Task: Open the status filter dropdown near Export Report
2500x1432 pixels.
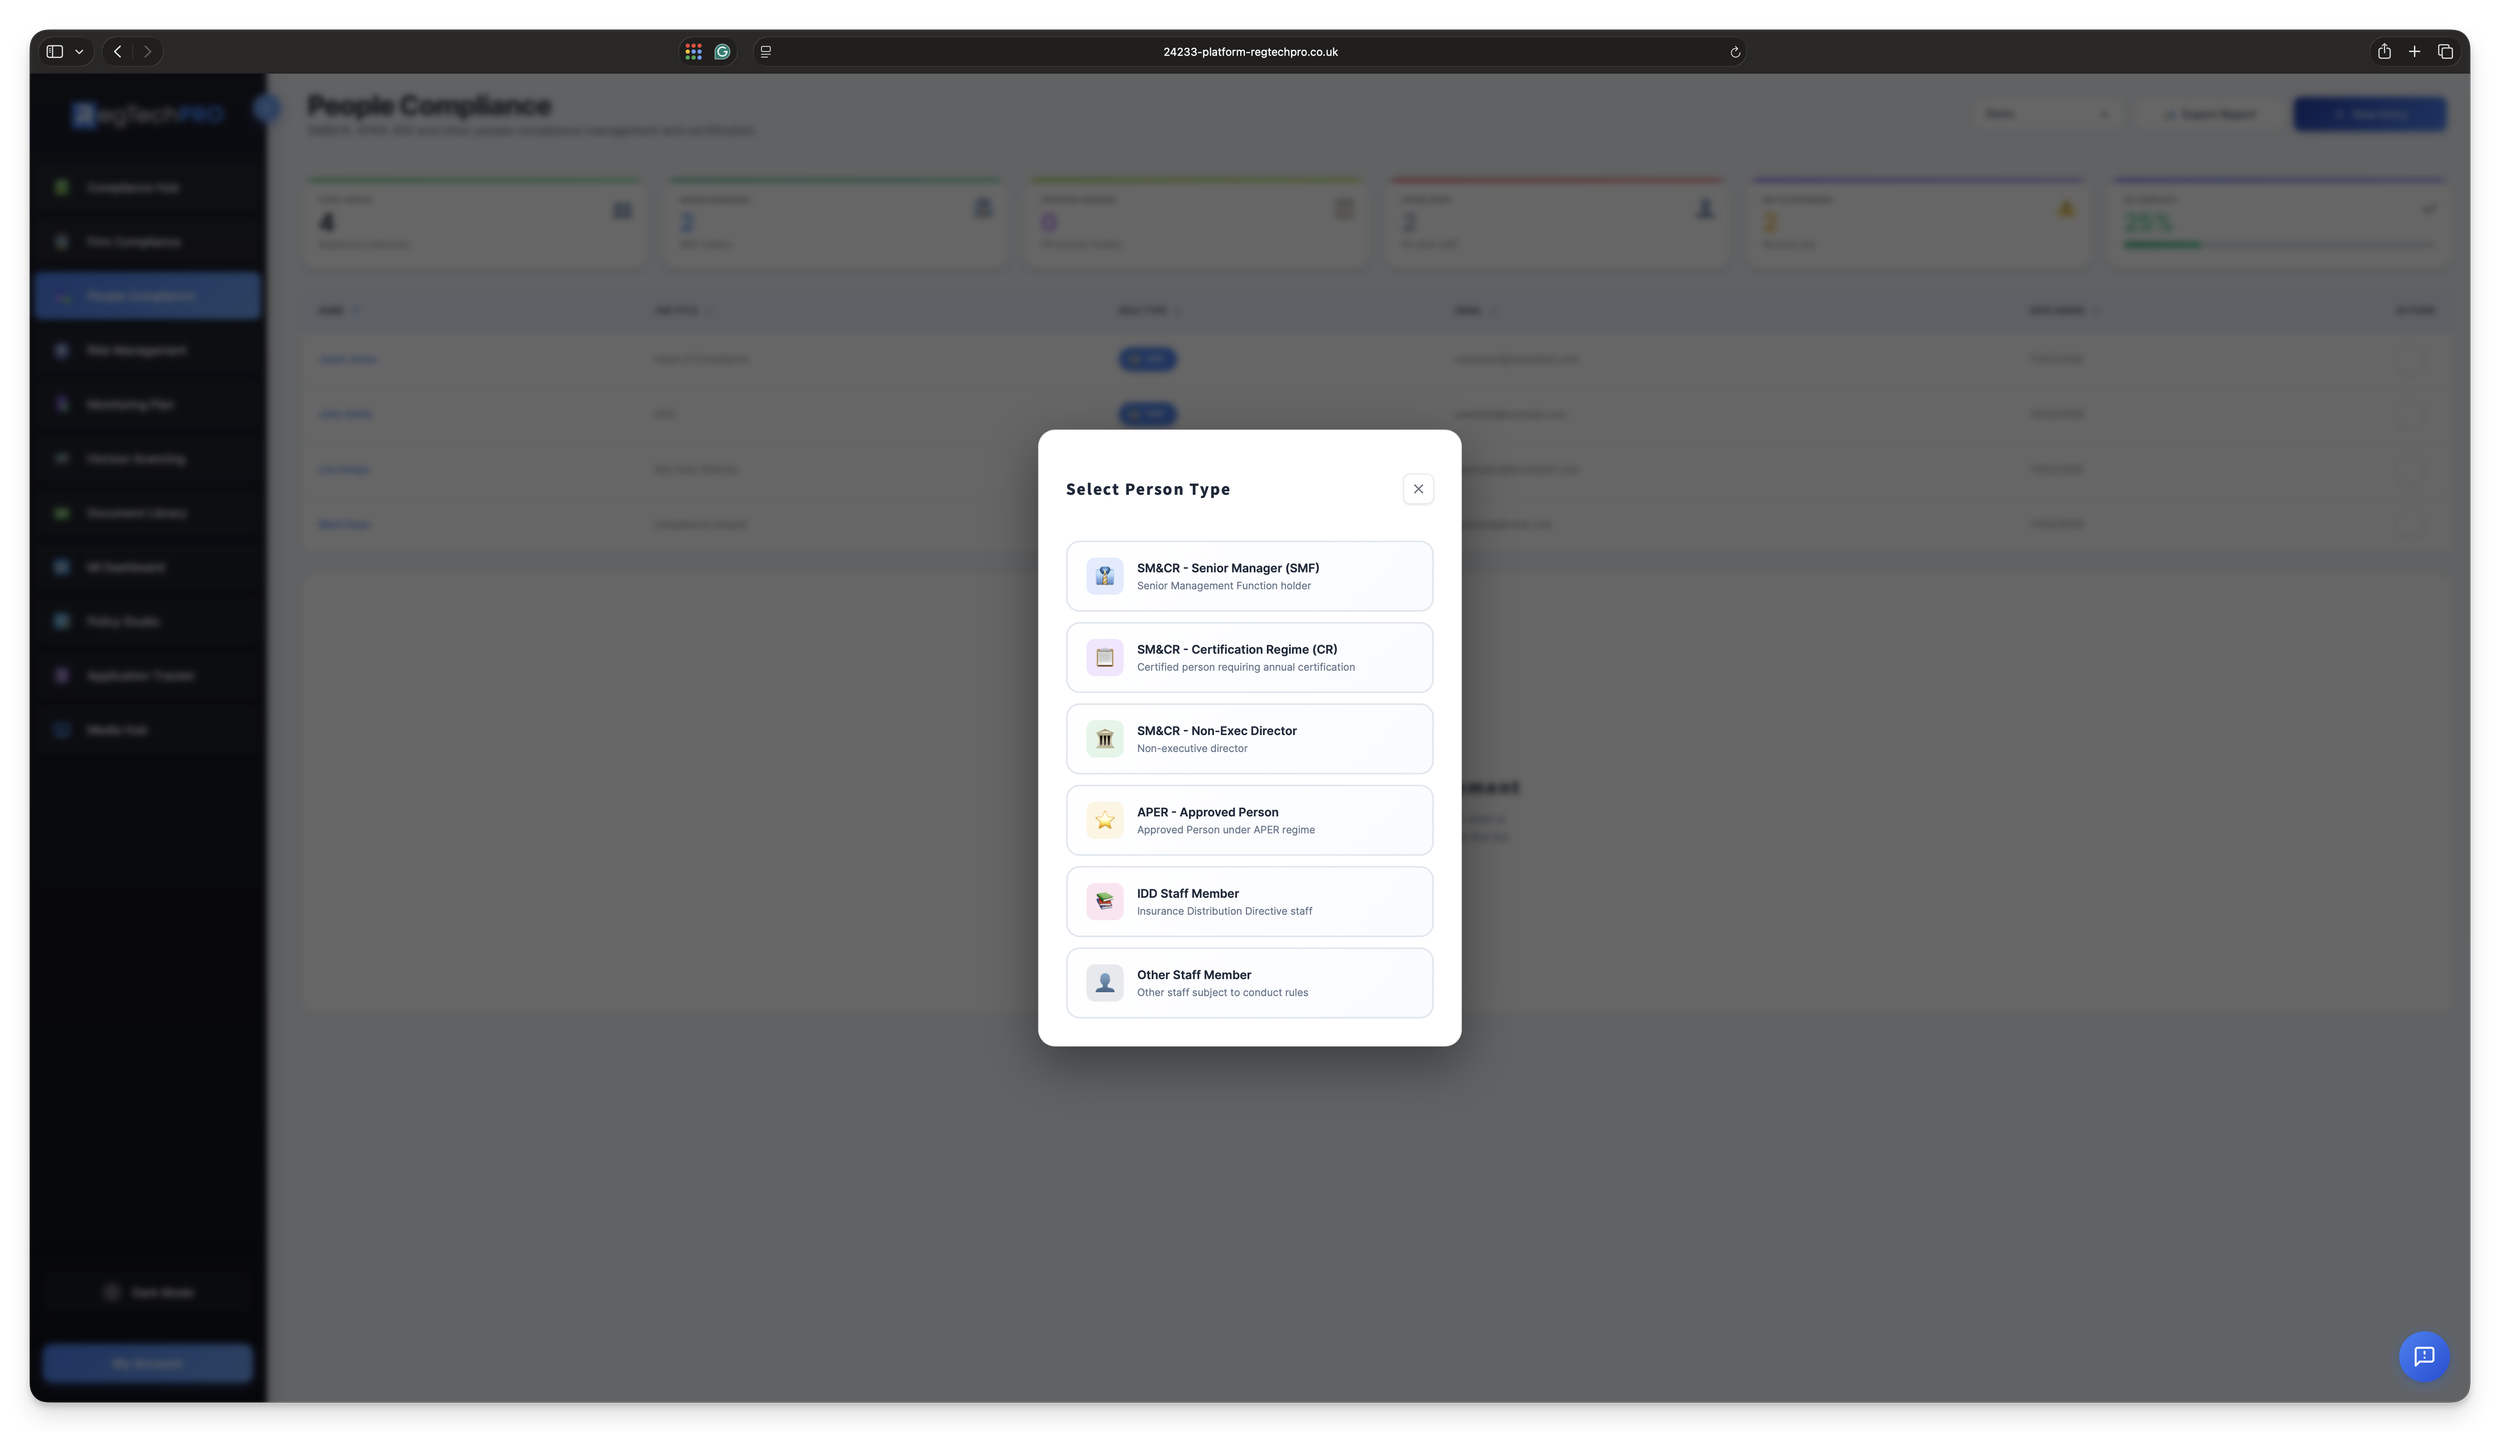Action: click(2048, 113)
